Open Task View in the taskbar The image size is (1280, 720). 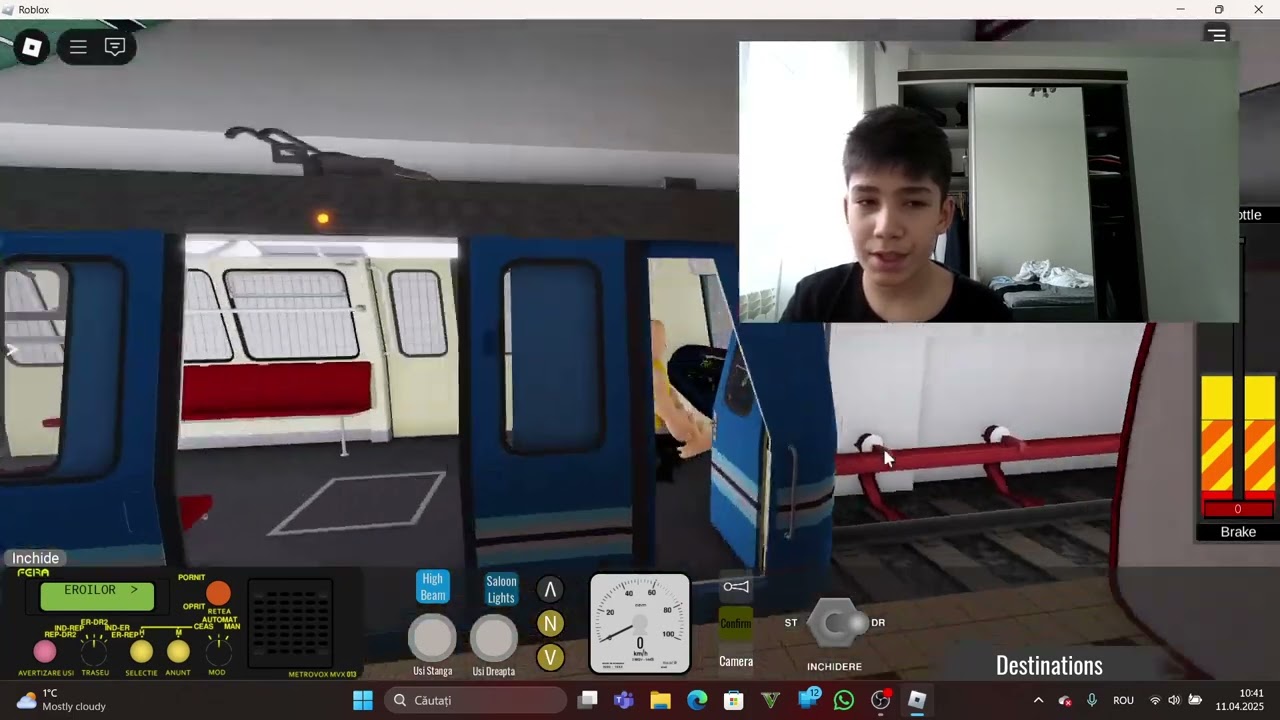click(x=588, y=700)
